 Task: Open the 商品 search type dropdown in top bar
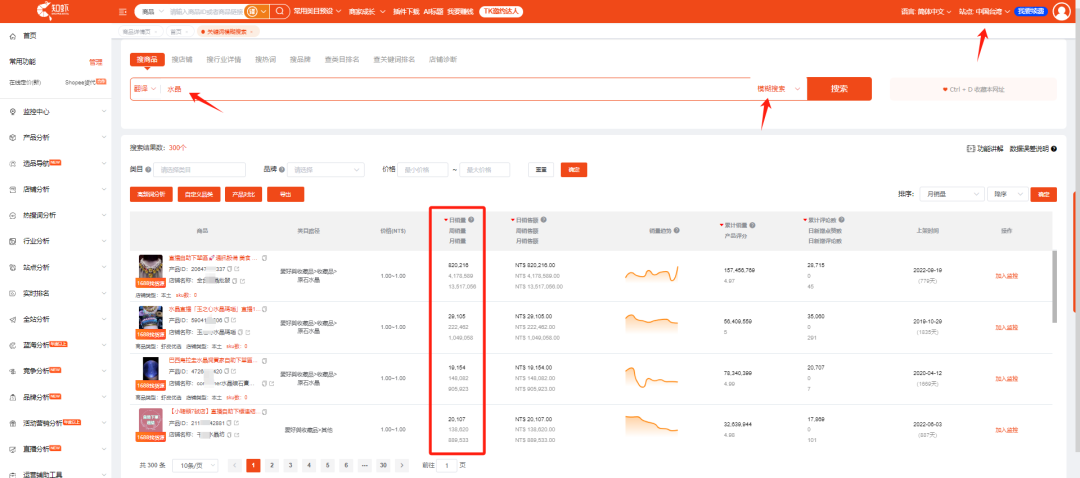click(153, 12)
